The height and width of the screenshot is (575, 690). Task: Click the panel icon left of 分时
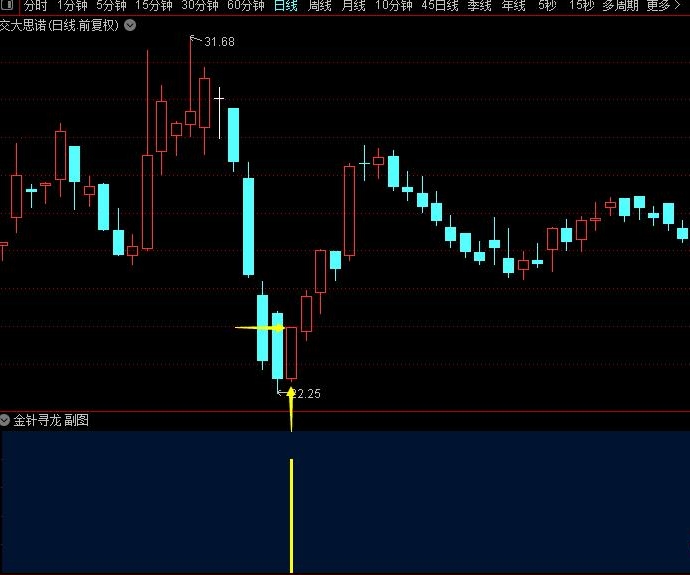(x=7, y=5)
